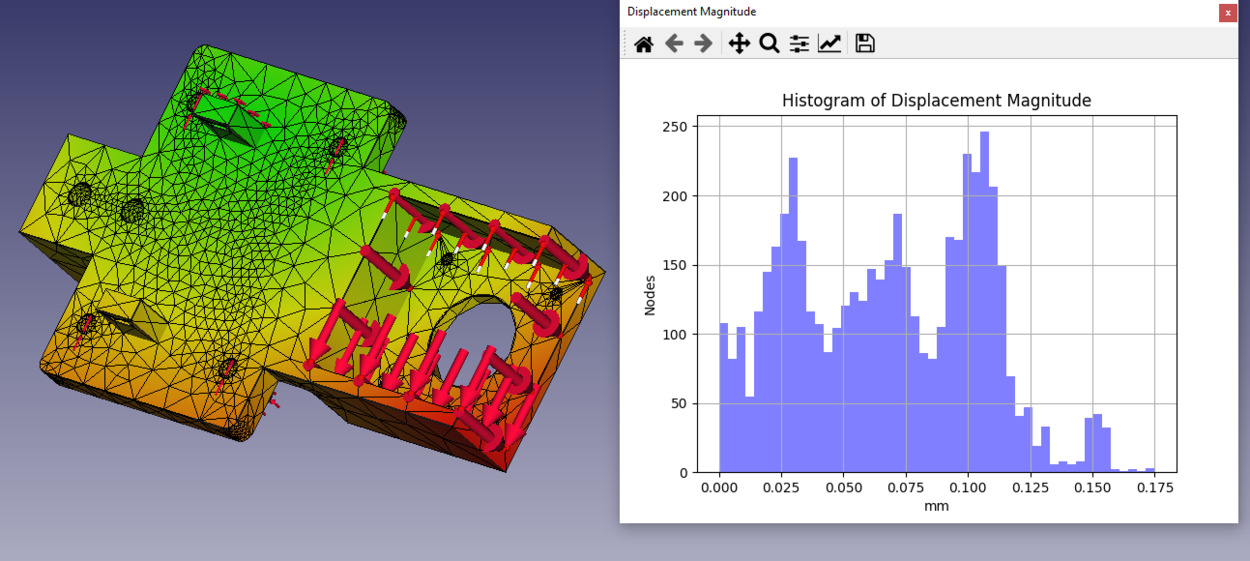Image resolution: width=1250 pixels, height=561 pixels.
Task: Select the Zoom magnifier tool
Action: pyautogui.click(x=769, y=44)
